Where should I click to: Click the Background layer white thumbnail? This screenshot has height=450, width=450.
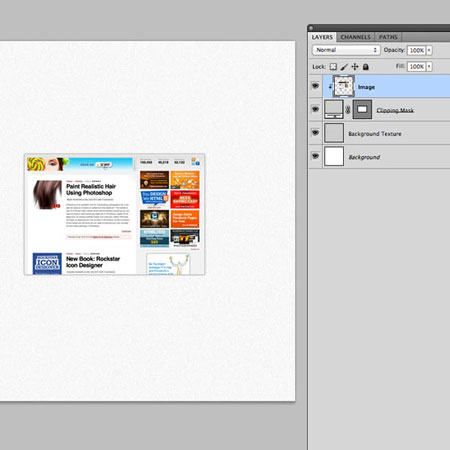[334, 156]
